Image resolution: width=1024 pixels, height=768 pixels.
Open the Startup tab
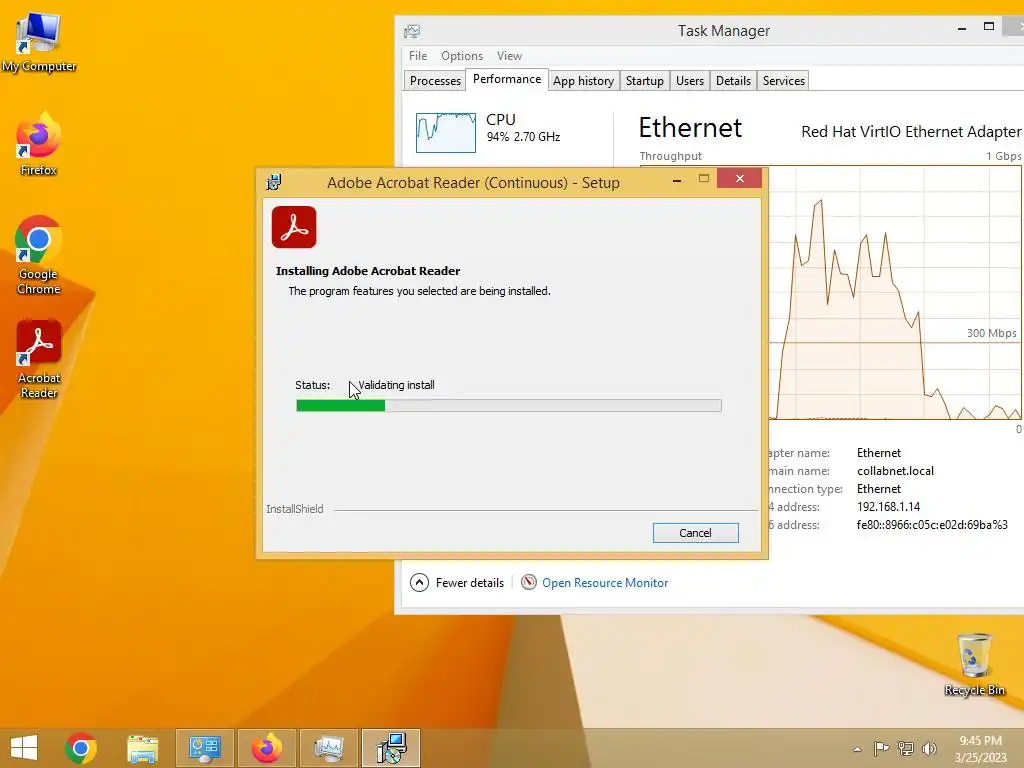pyautogui.click(x=644, y=80)
